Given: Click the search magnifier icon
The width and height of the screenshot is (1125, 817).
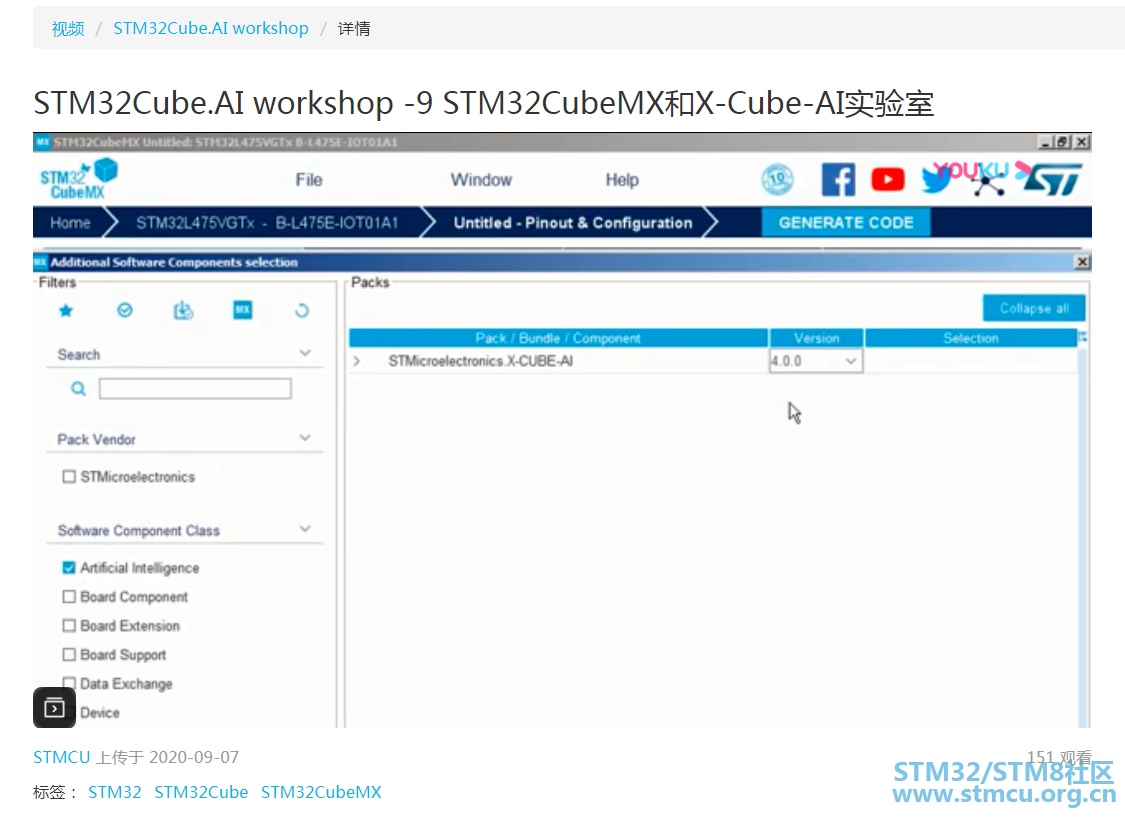Looking at the screenshot, I should click(x=78, y=389).
